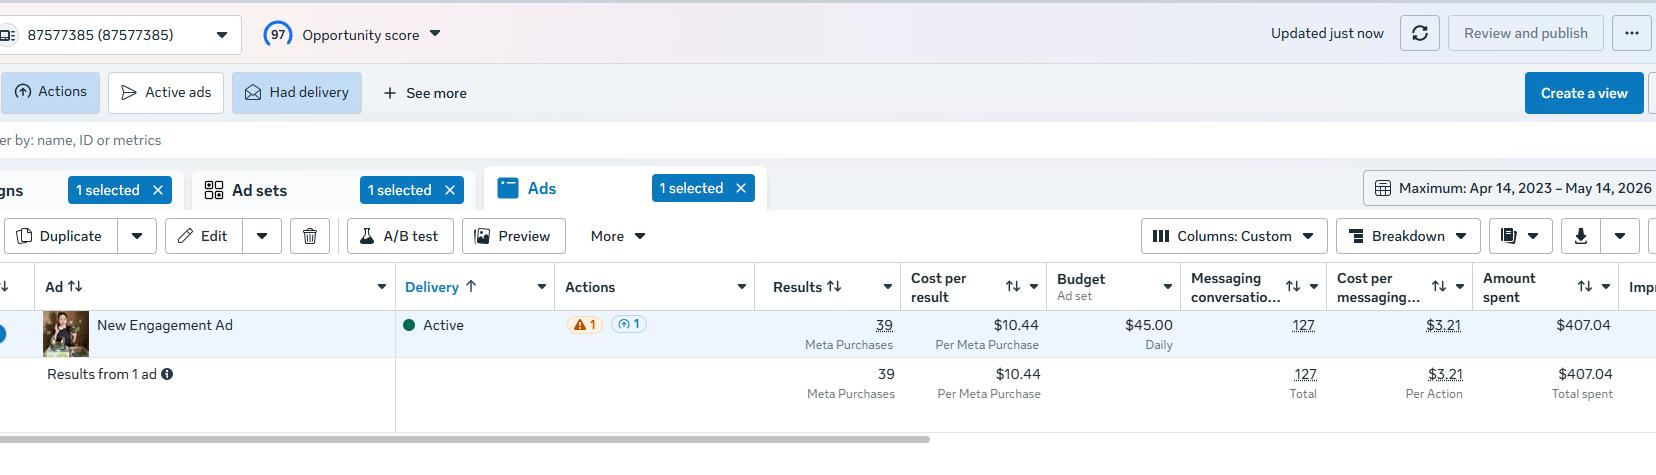Open the account 87577385 selector
1656x475 pixels.
118,35
